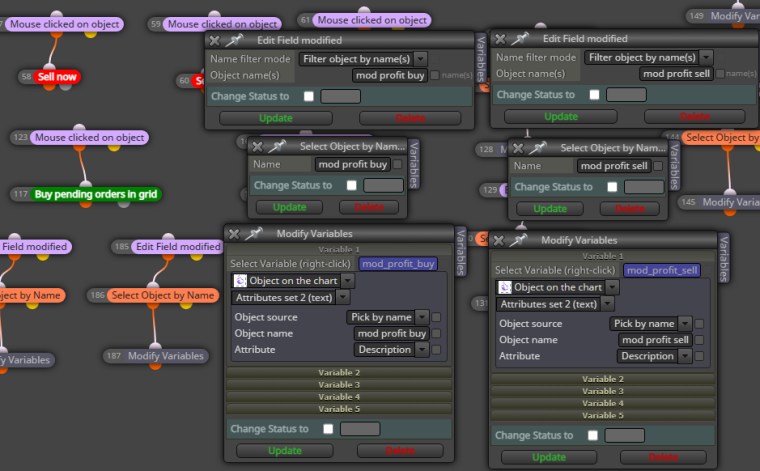Viewport: 760px width, 471px height.
Task: Close the mod_profit_buy Modify Variables panel
Action: [x=234, y=234]
